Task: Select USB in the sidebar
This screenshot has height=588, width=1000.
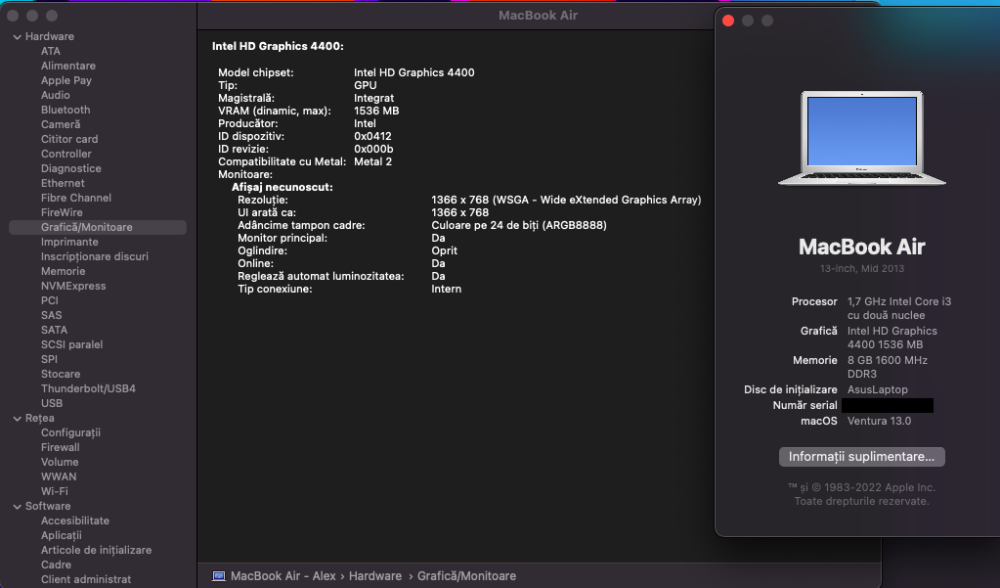Action: (52, 403)
